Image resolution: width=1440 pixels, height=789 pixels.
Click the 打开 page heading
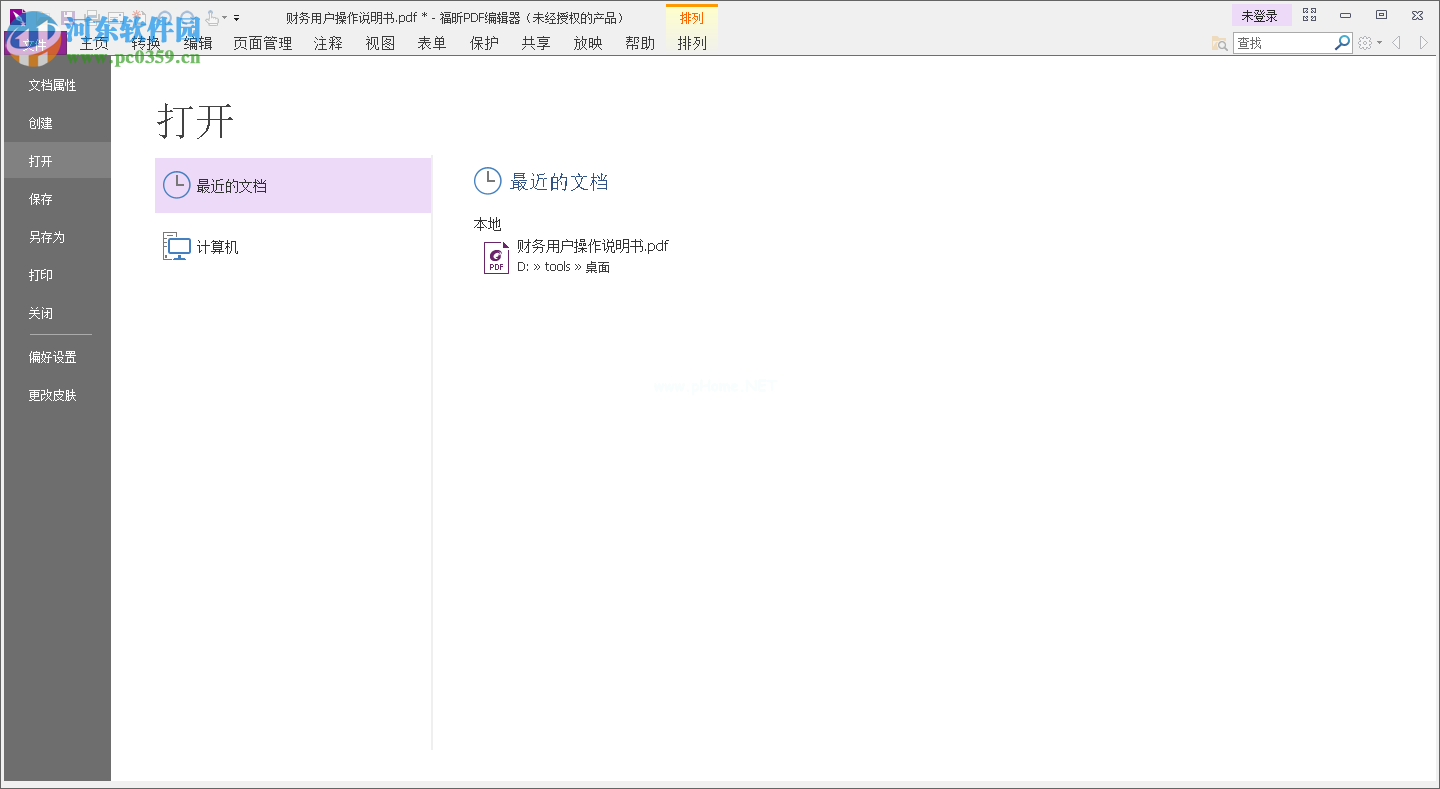pyautogui.click(x=195, y=121)
